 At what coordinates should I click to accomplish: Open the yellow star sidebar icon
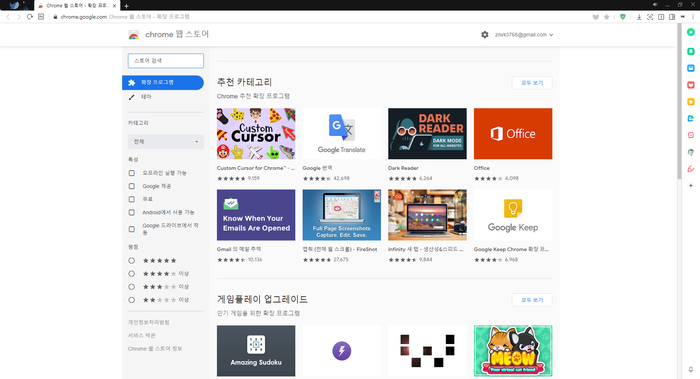[691, 102]
